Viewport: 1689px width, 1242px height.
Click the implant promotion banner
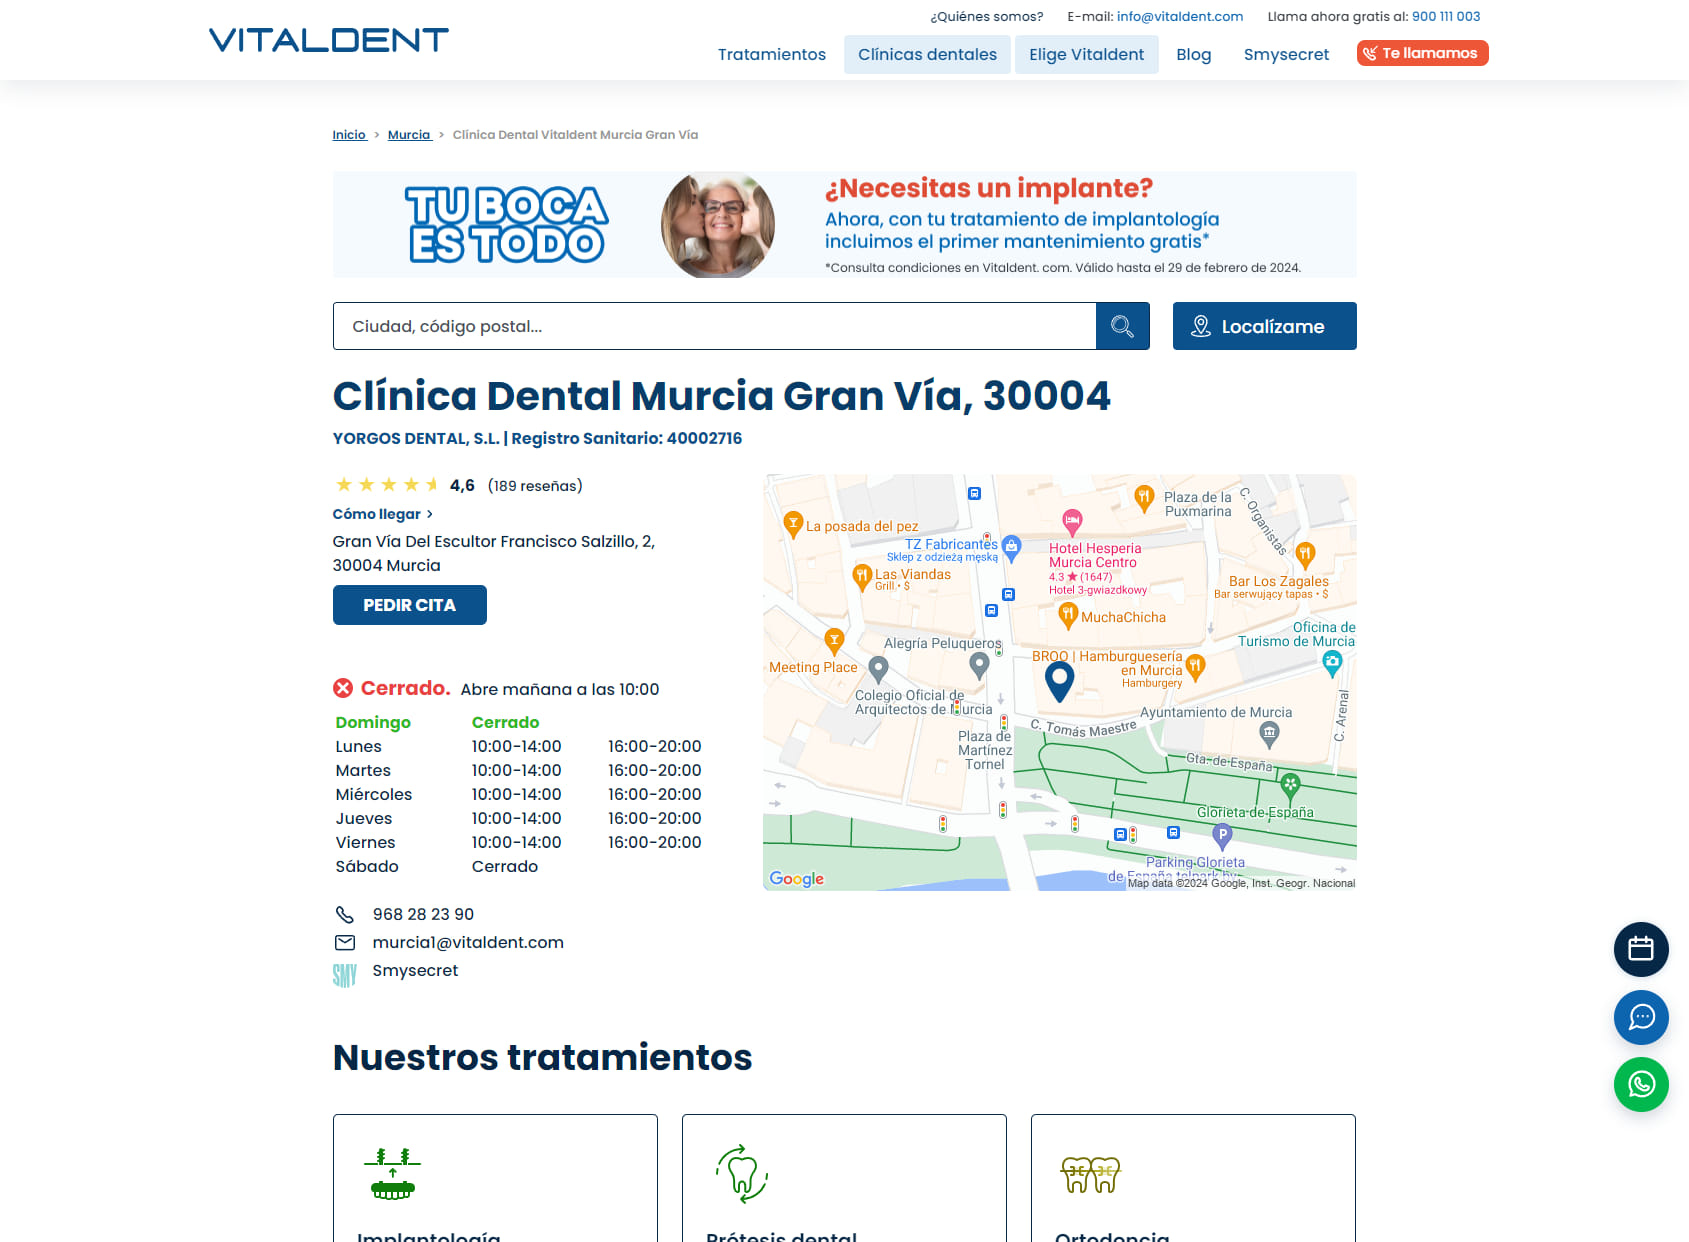[844, 224]
